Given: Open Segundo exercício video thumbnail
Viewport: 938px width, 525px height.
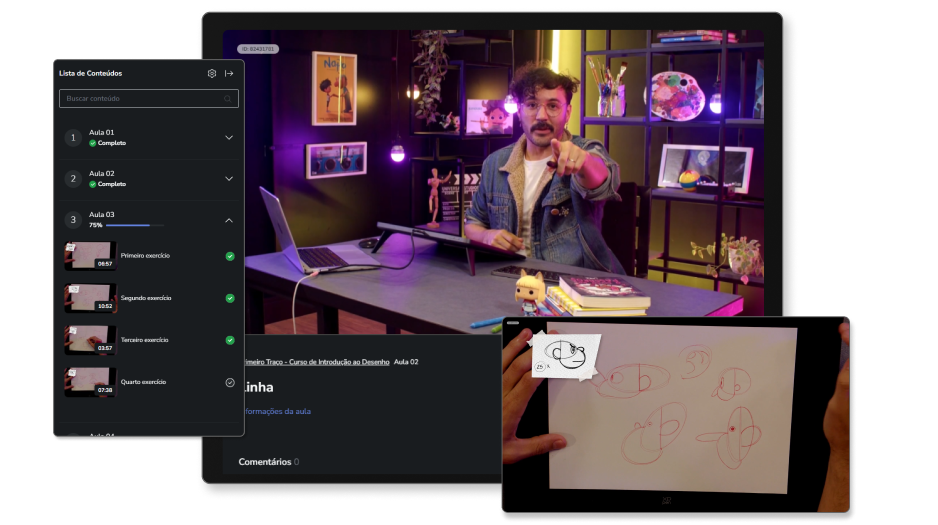Looking at the screenshot, I should (90, 298).
